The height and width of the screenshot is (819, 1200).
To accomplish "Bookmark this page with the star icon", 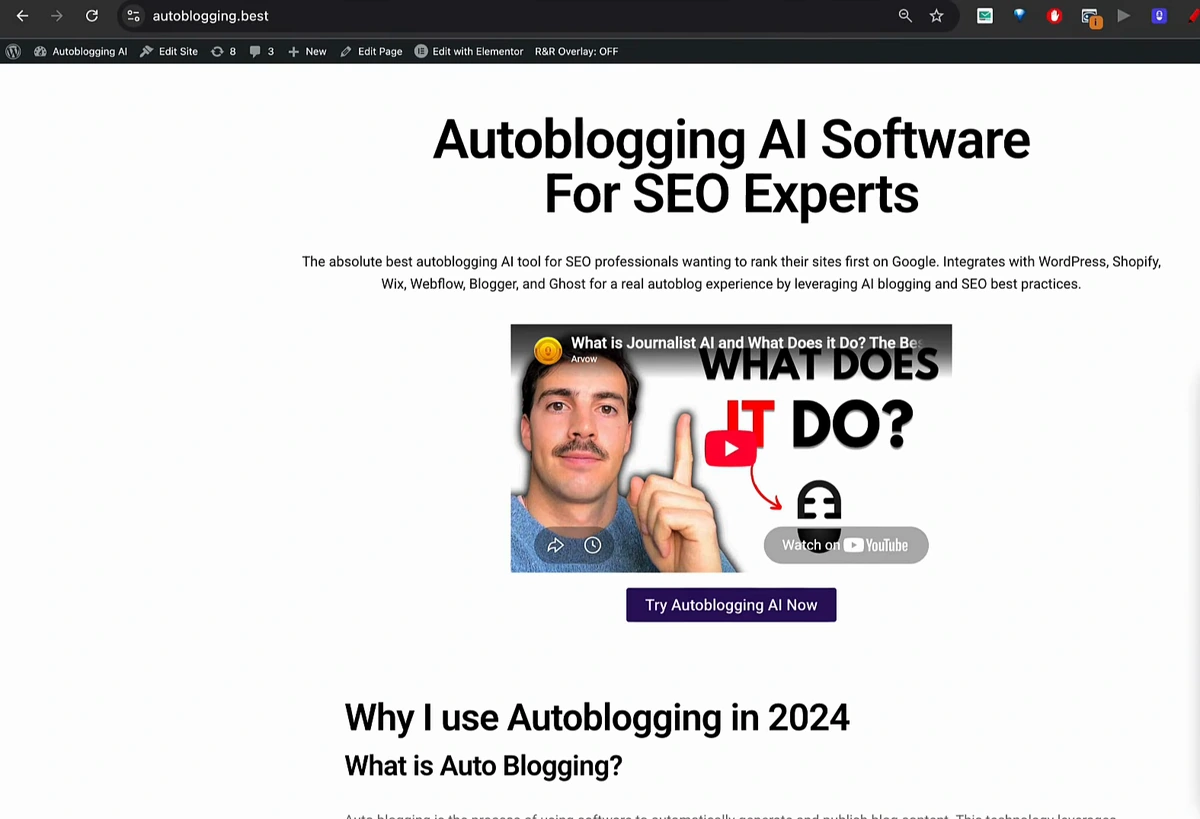I will pyautogui.click(x=937, y=16).
